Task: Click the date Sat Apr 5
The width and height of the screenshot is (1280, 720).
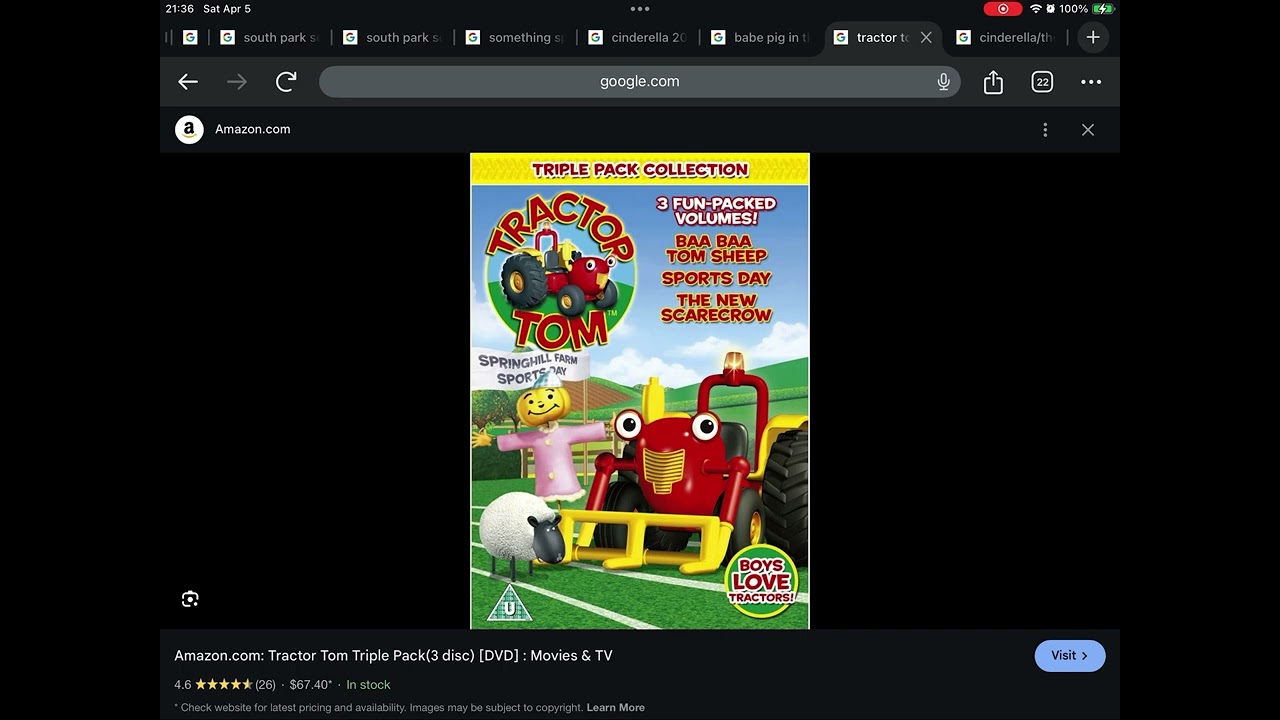Action: [x=227, y=9]
